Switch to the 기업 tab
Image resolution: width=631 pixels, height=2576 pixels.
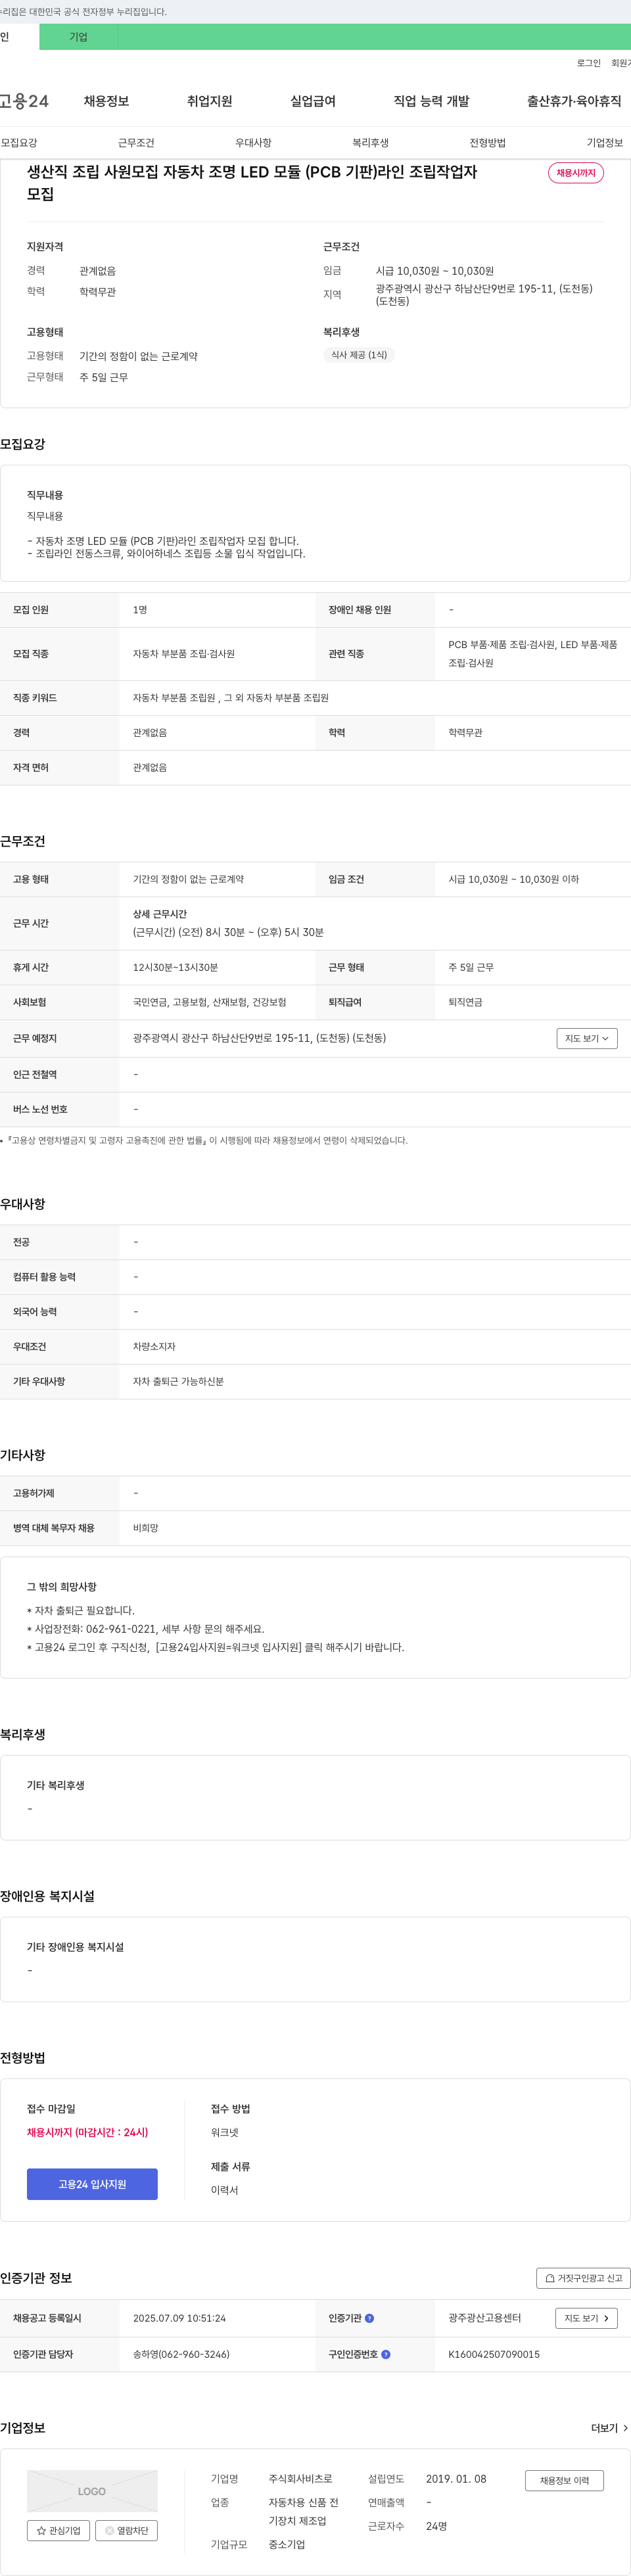[x=78, y=37]
